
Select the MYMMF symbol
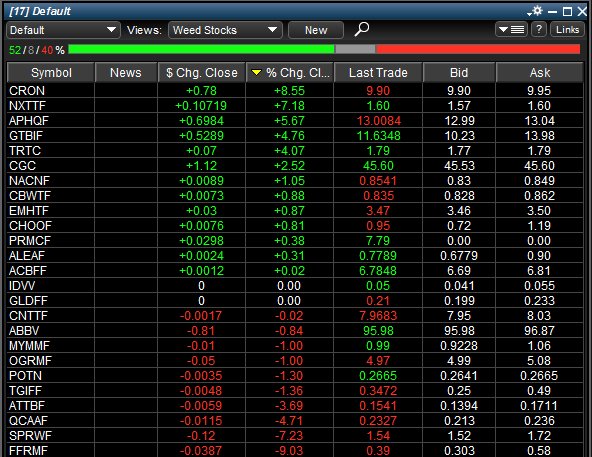(x=29, y=346)
